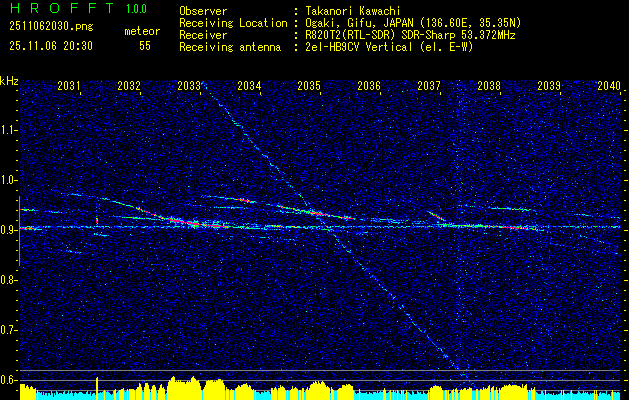Click the 0.9 kHz frequency label

pos(8,230)
